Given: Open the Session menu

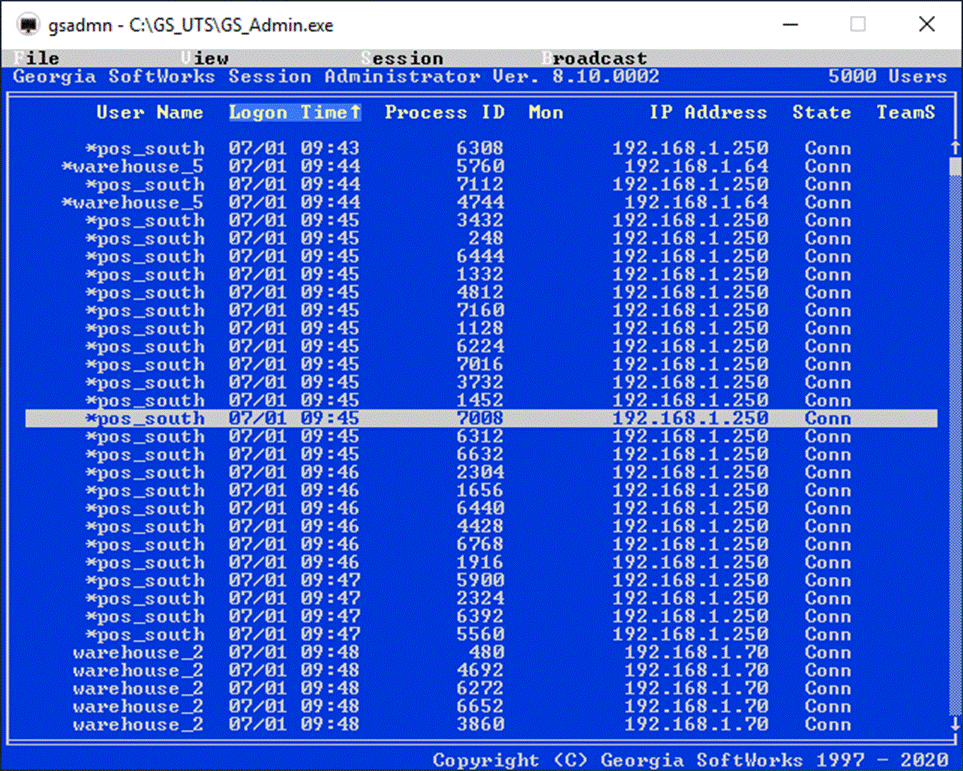Looking at the screenshot, I should coord(402,58).
